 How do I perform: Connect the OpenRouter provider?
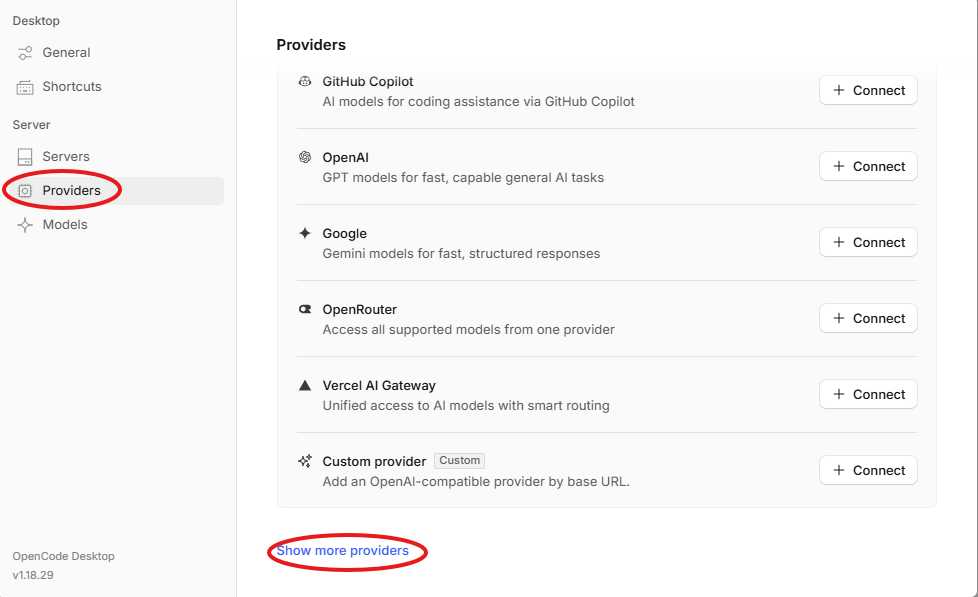pos(868,319)
